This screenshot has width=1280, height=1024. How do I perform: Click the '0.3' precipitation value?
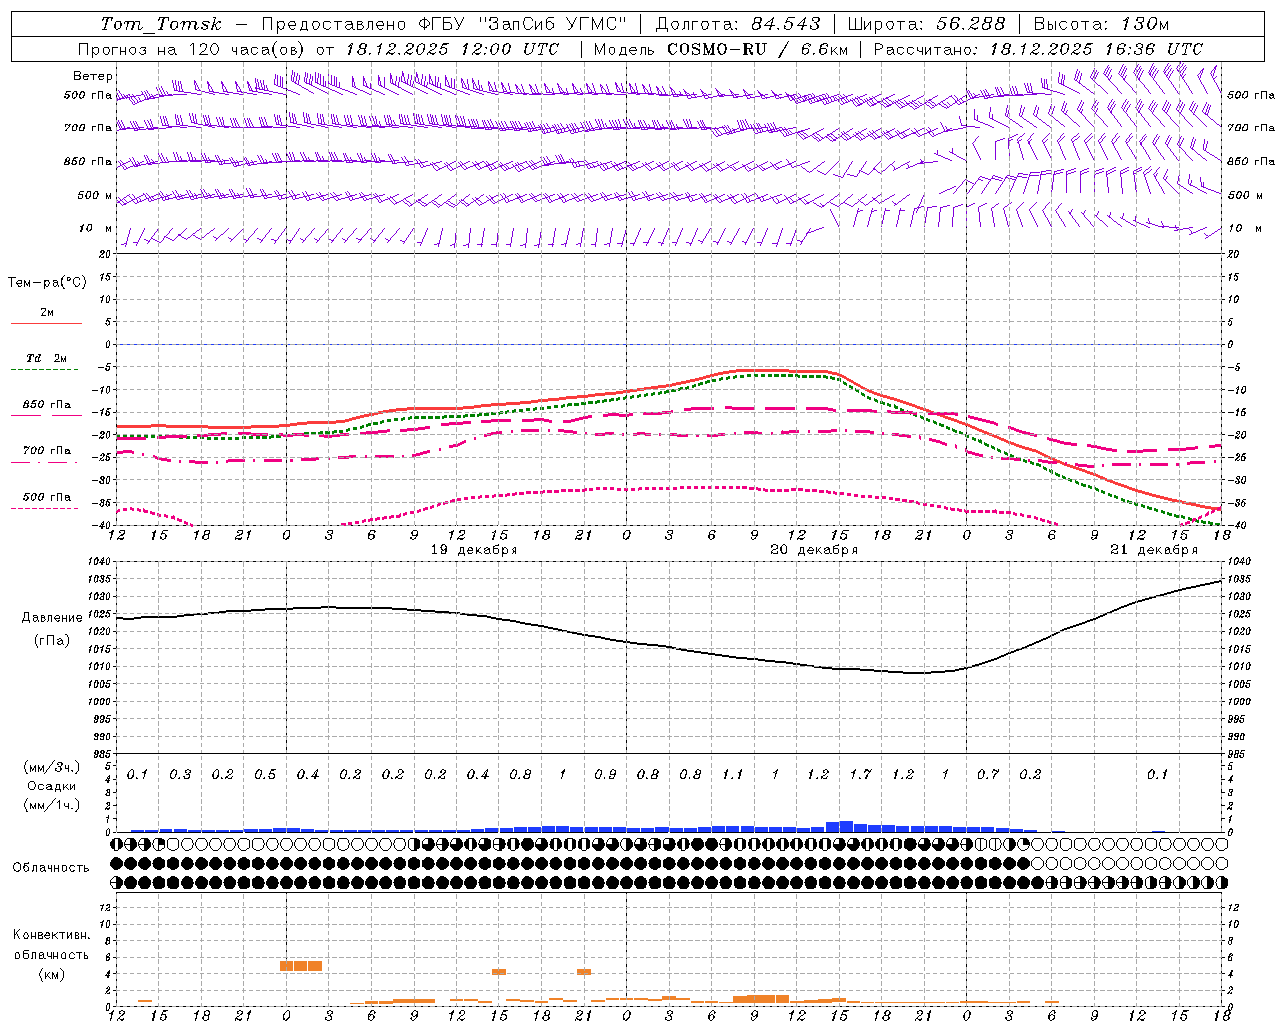click(180, 775)
